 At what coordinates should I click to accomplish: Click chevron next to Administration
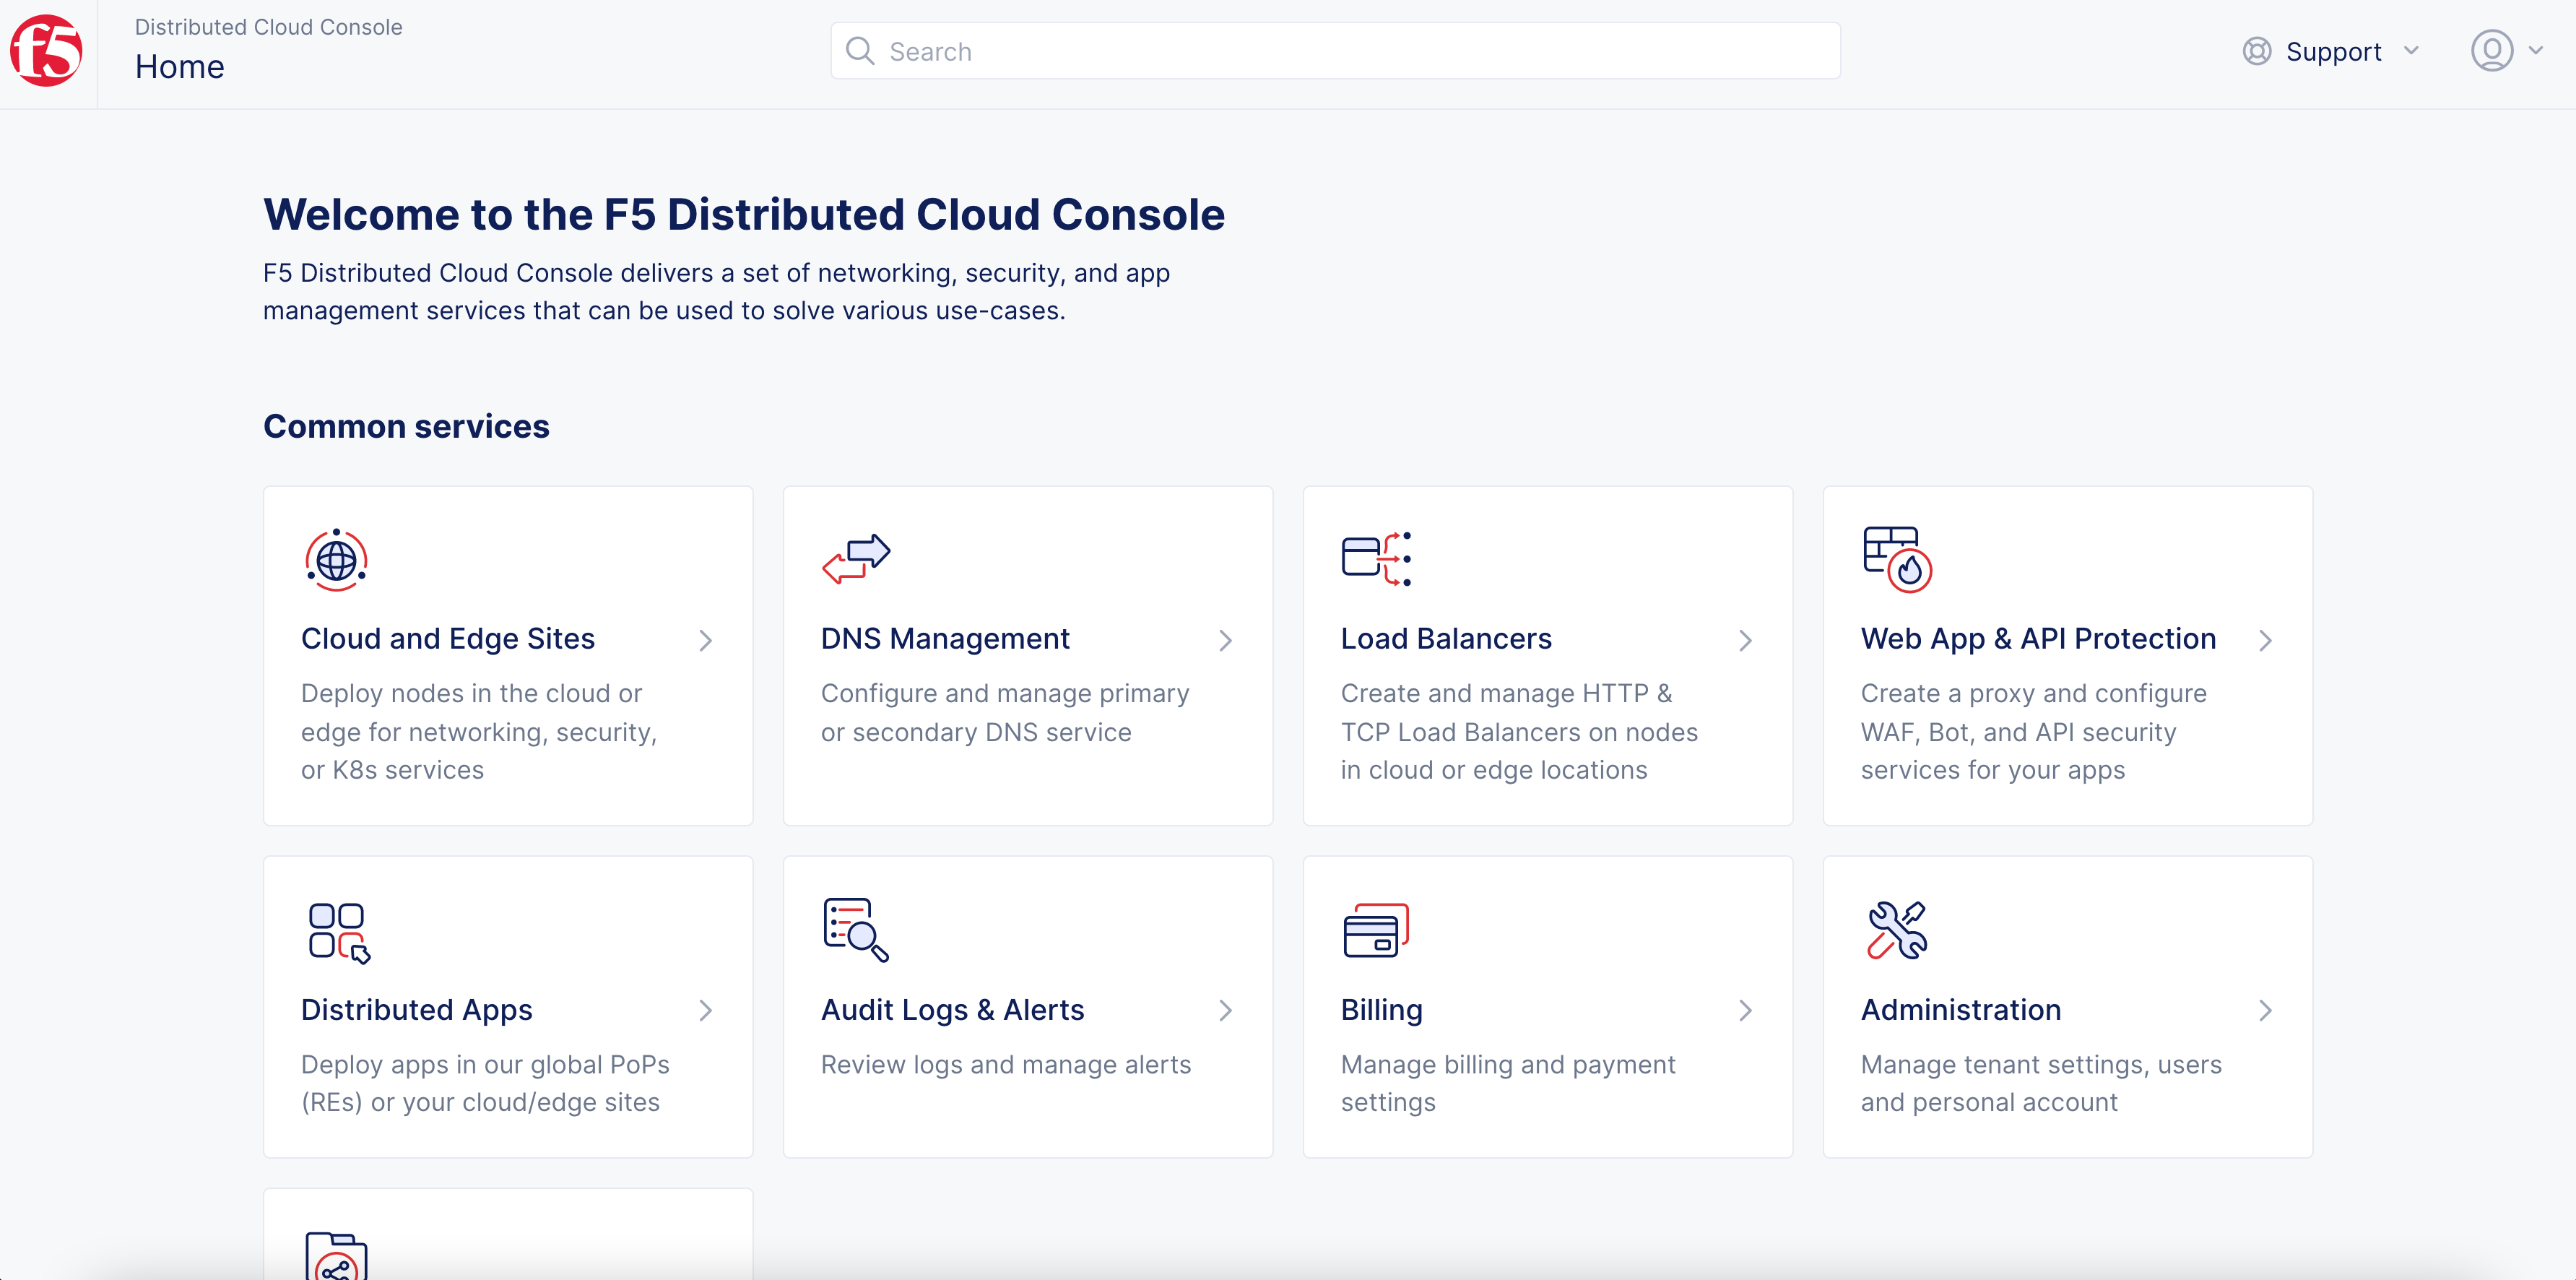point(2266,1011)
